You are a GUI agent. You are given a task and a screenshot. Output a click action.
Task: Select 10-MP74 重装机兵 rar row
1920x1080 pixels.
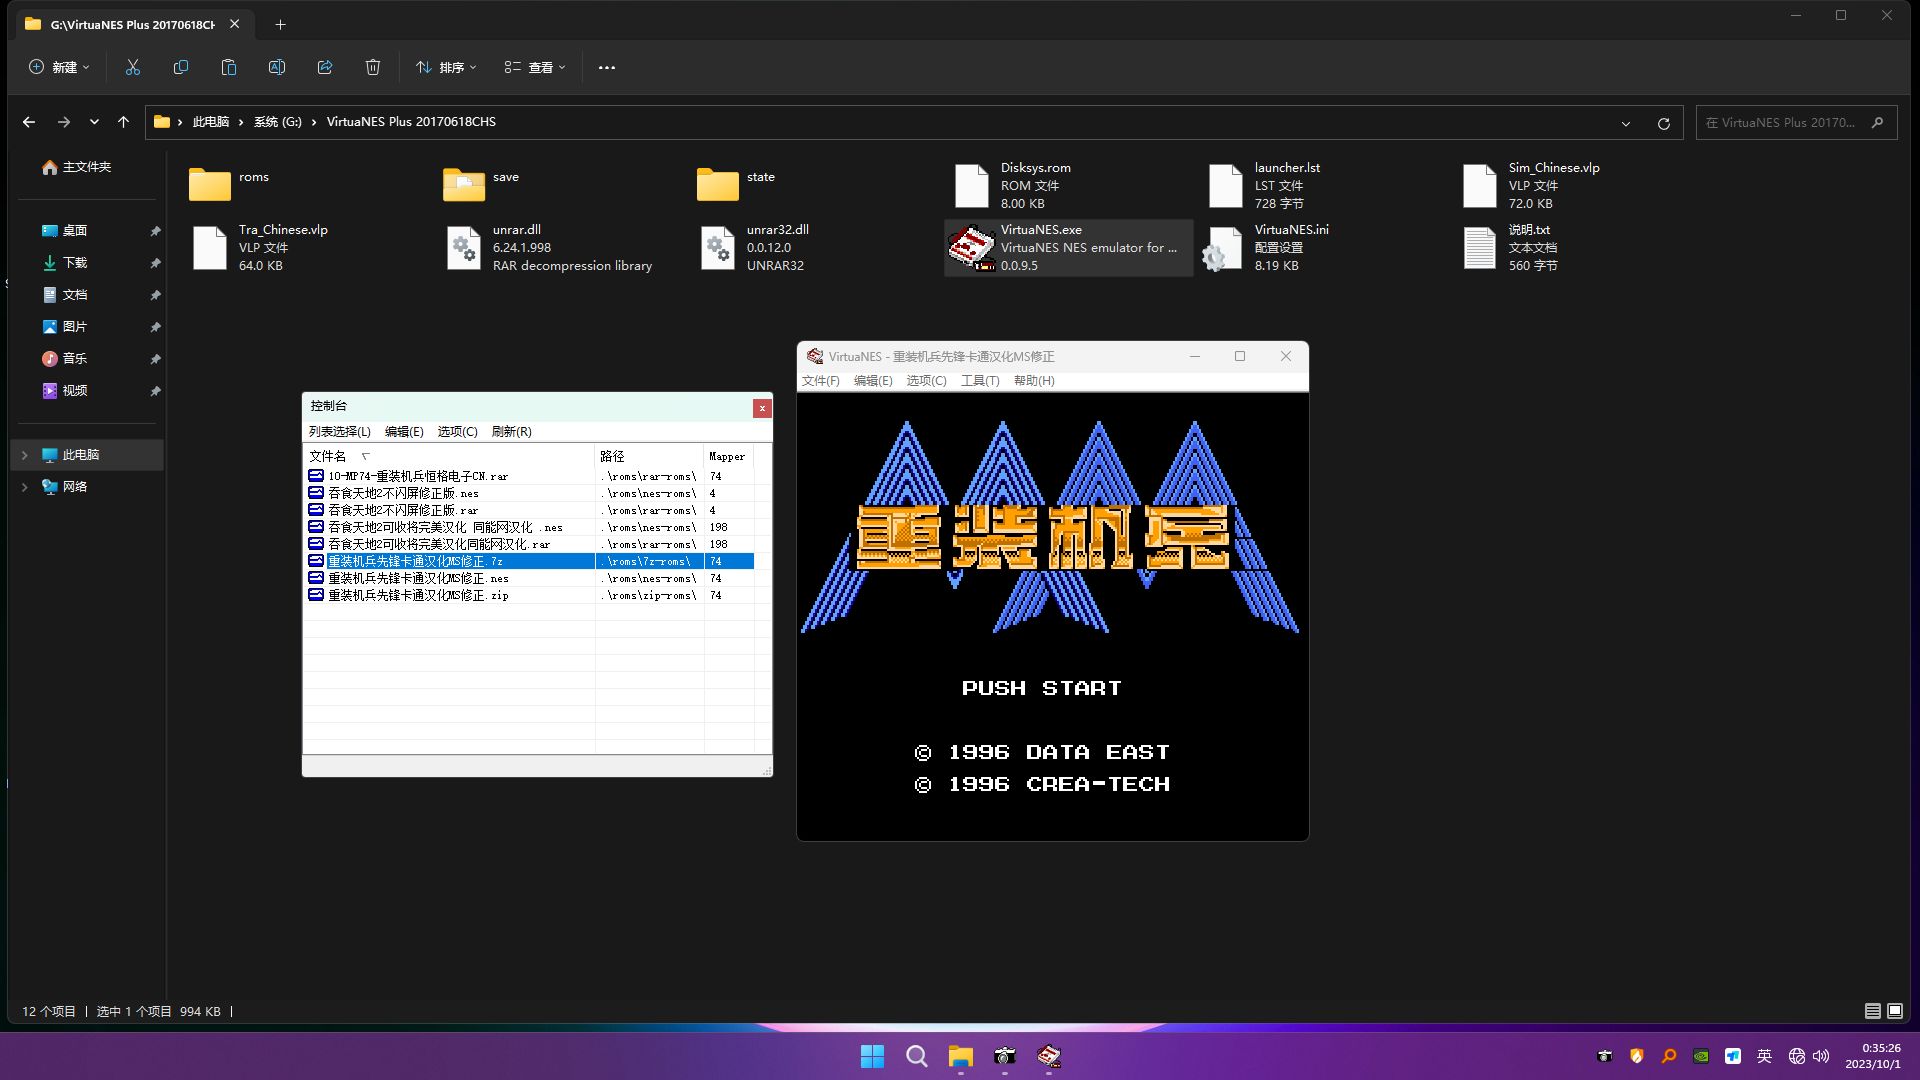(x=530, y=476)
